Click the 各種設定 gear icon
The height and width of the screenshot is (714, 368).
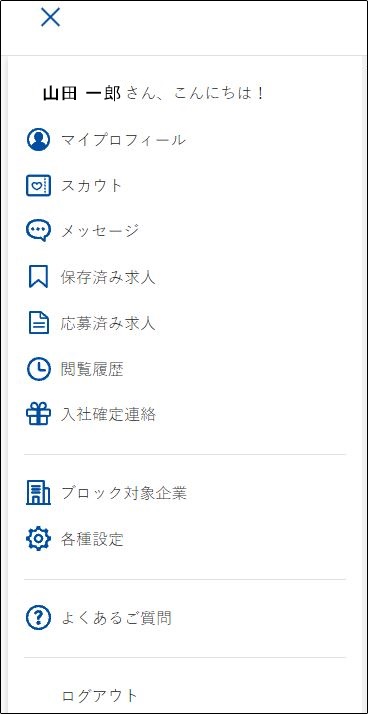(x=38, y=539)
